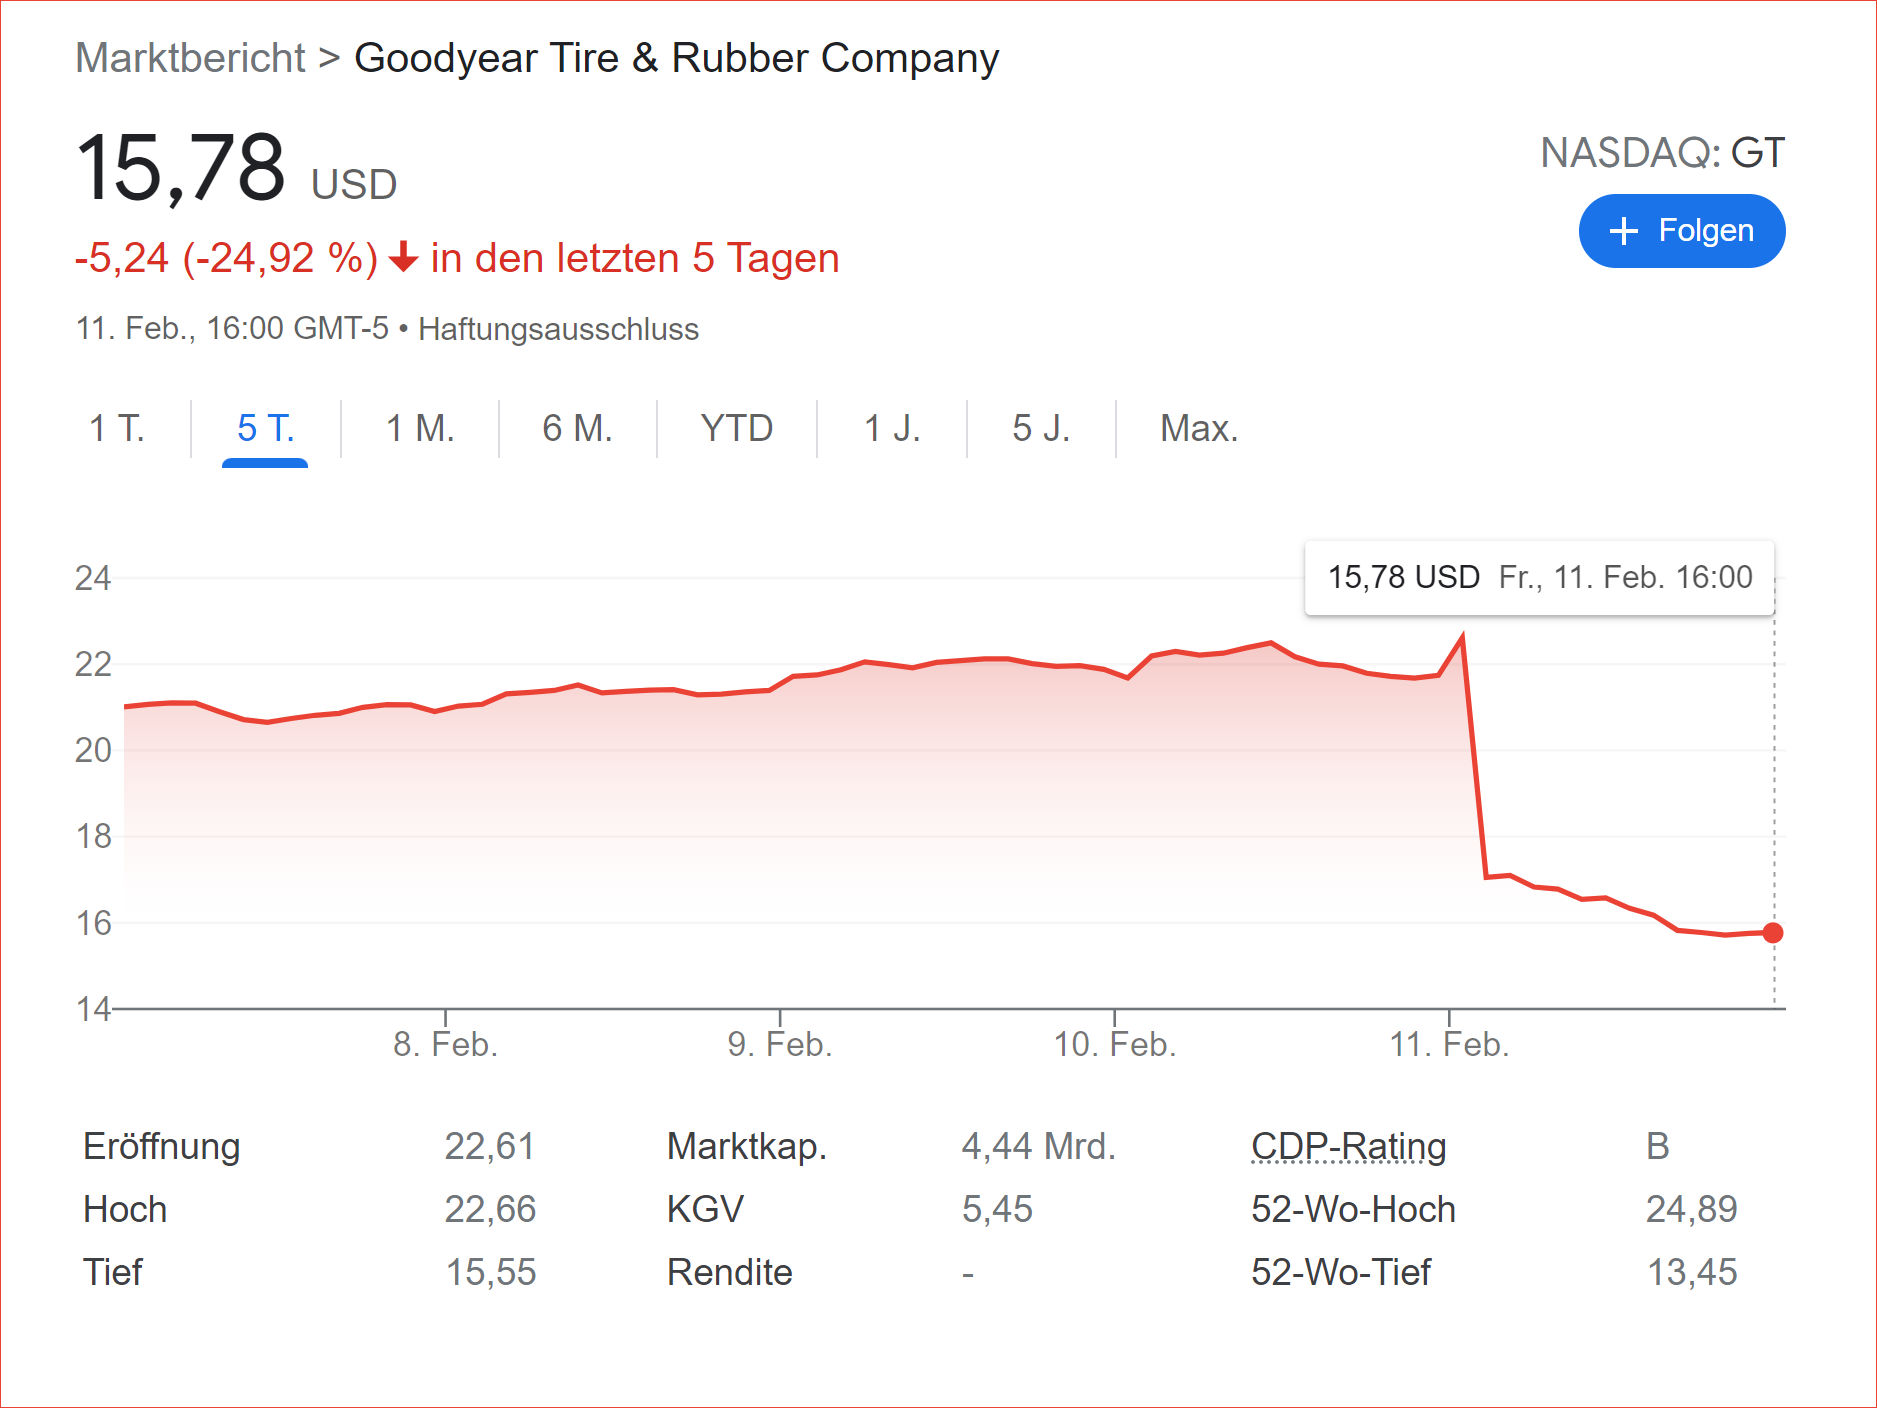This screenshot has width=1877, height=1408.
Task: Click the plus icon on Folgen button
Action: (1623, 231)
